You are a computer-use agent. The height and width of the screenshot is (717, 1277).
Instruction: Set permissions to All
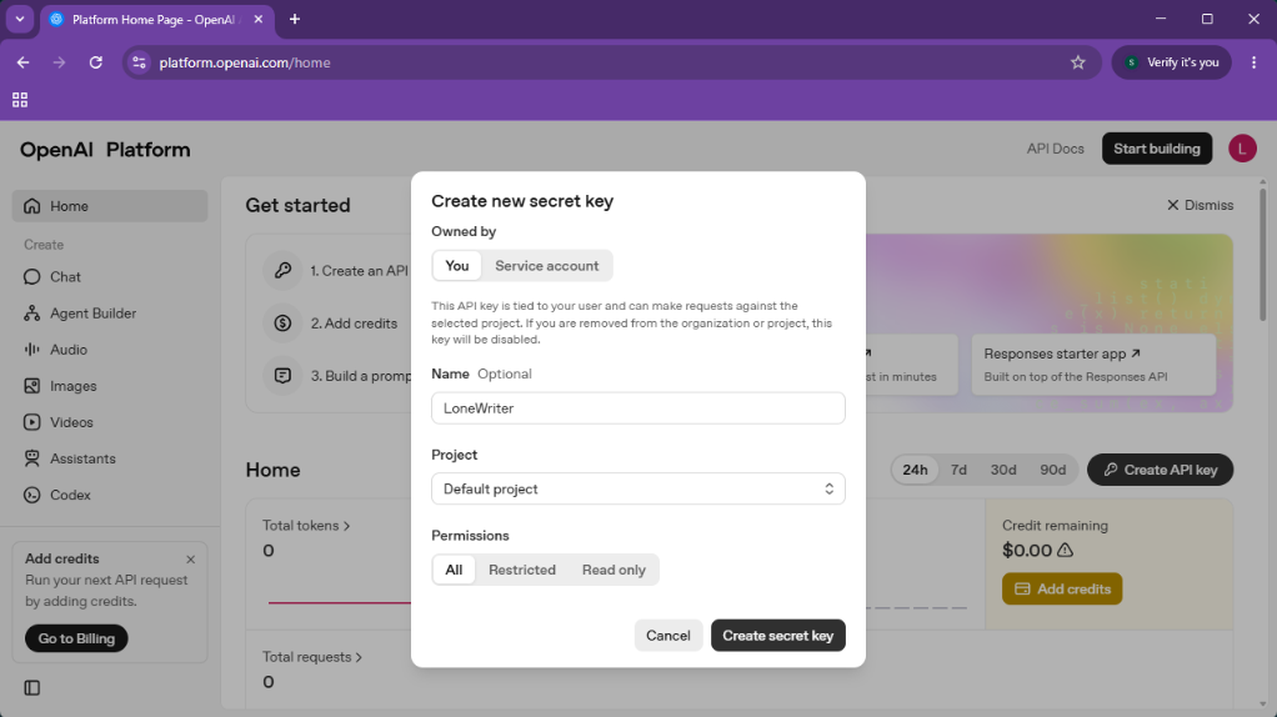pos(454,570)
